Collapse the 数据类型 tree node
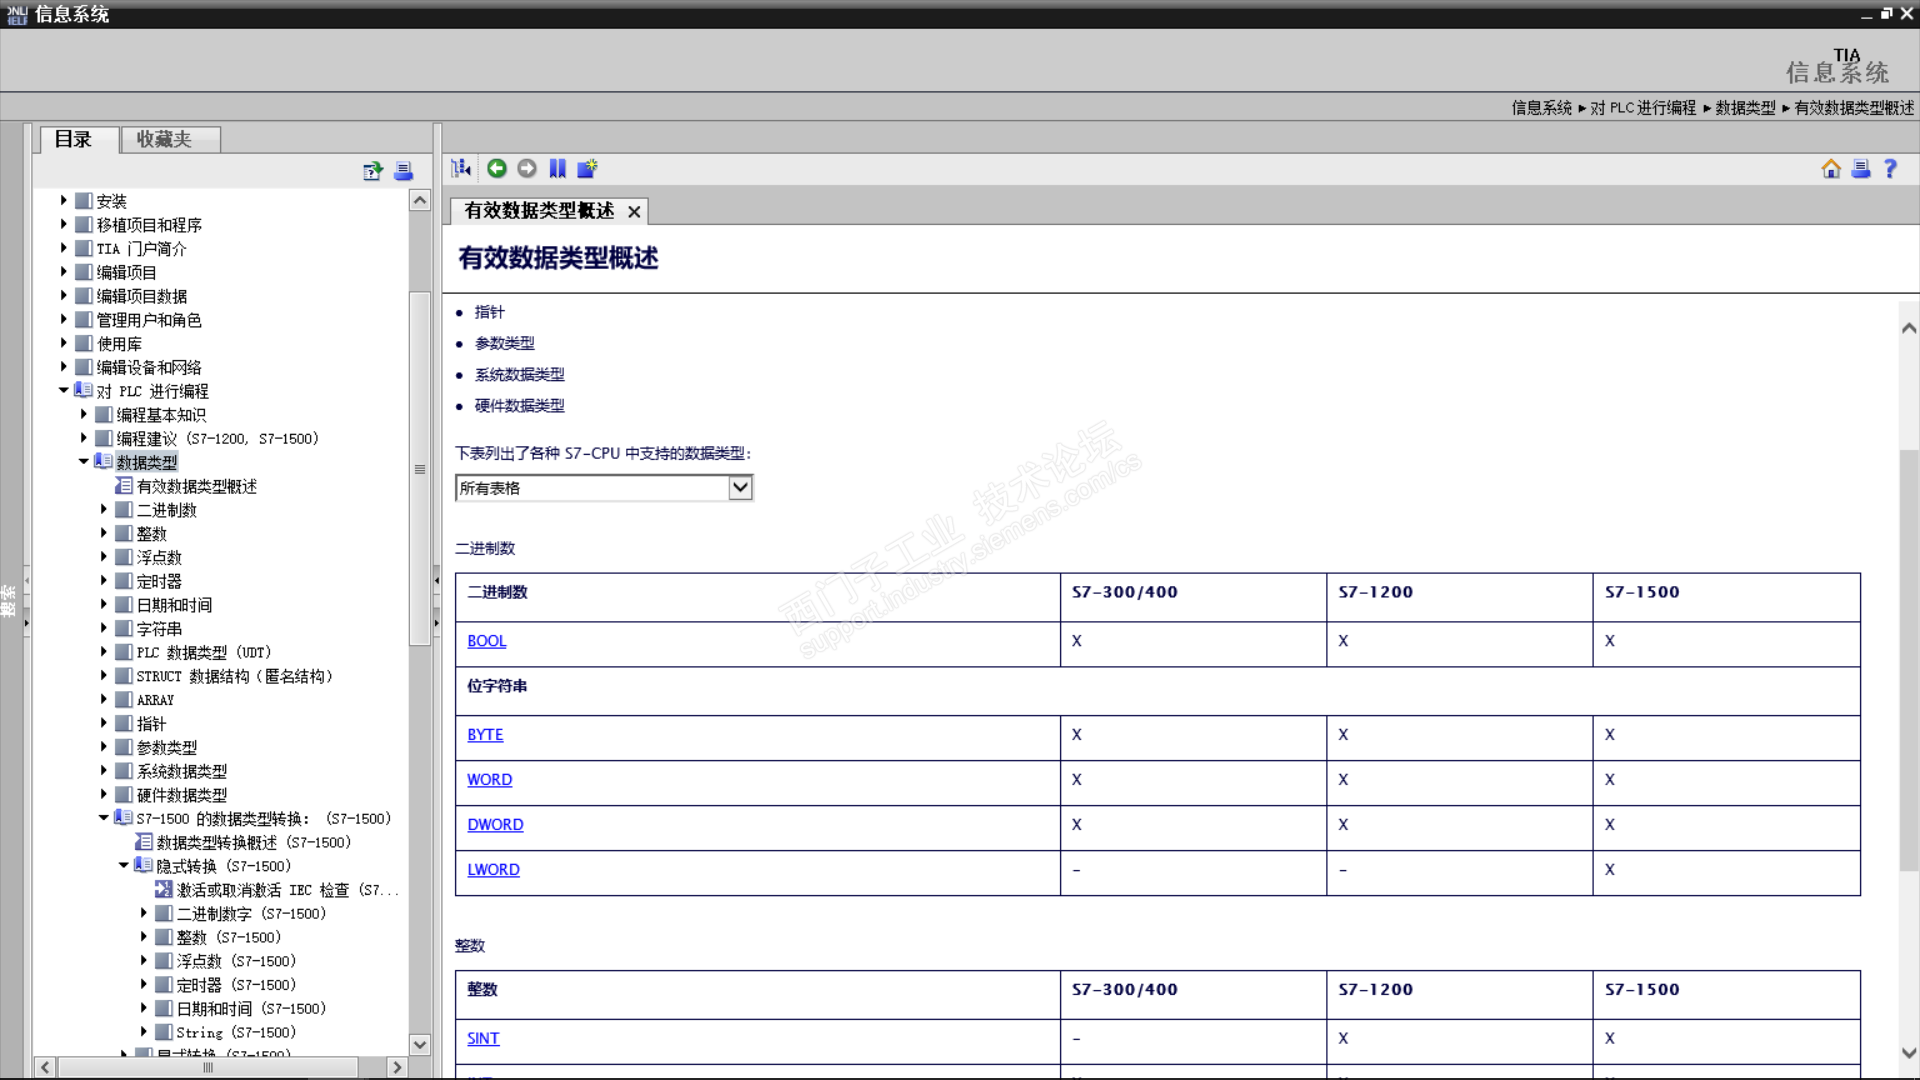The width and height of the screenshot is (1920, 1080). tap(84, 462)
